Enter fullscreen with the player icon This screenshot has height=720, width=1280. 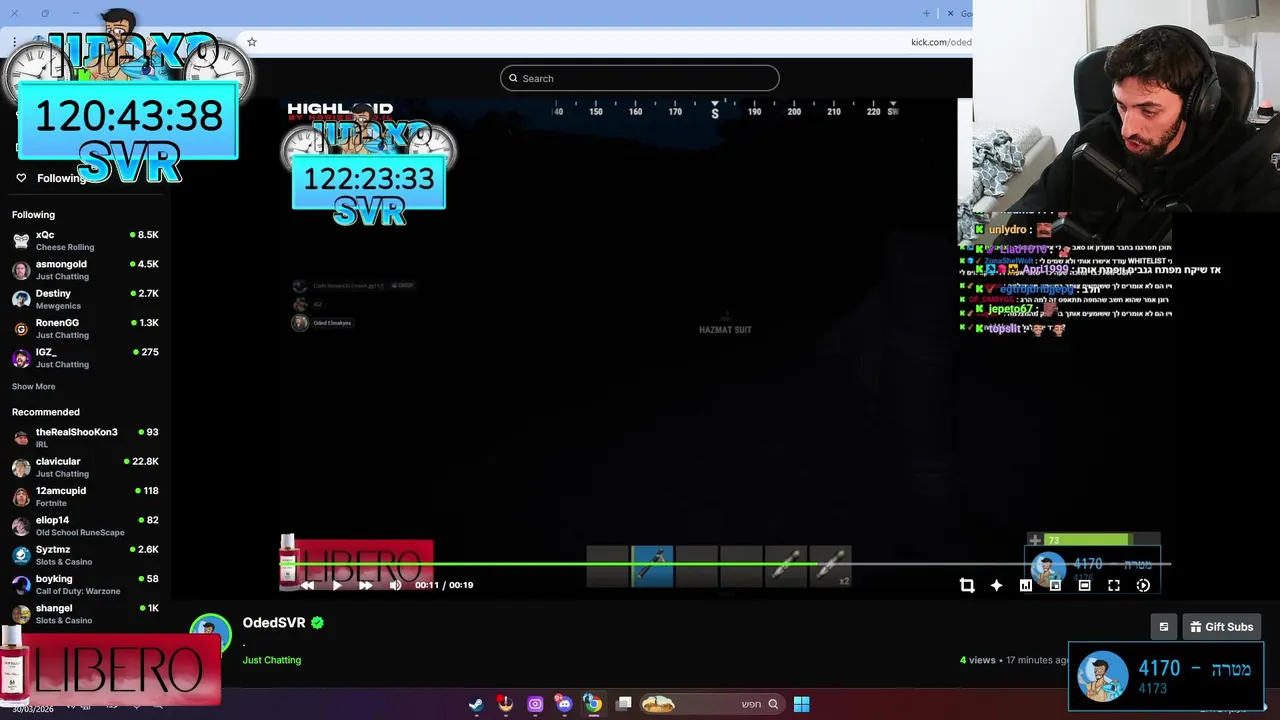[x=1114, y=585]
